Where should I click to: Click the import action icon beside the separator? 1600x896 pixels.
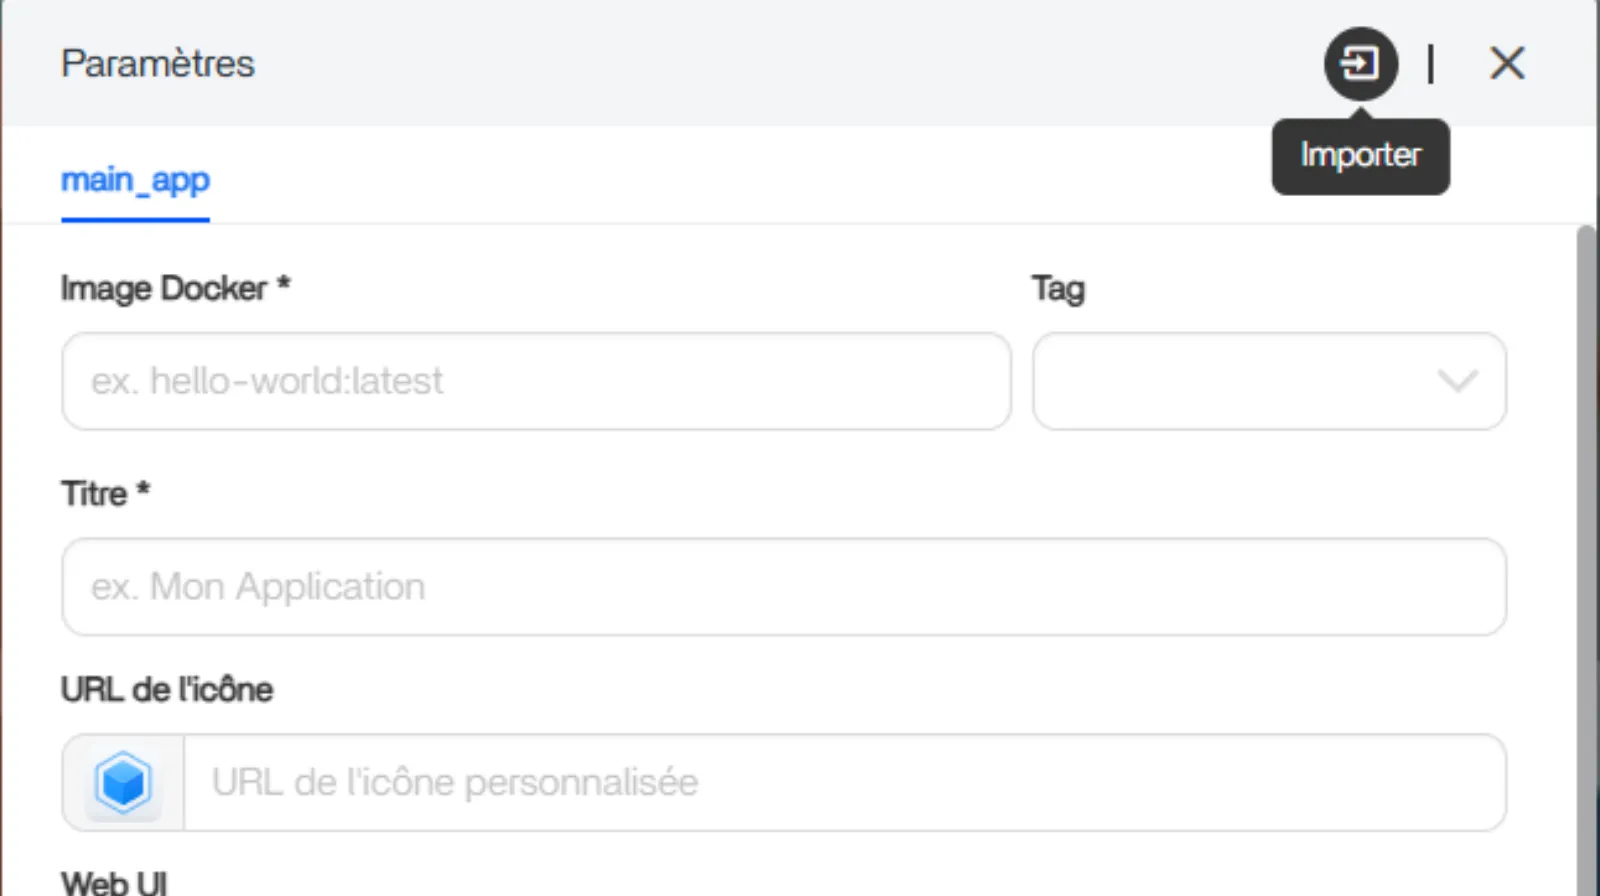point(1360,63)
